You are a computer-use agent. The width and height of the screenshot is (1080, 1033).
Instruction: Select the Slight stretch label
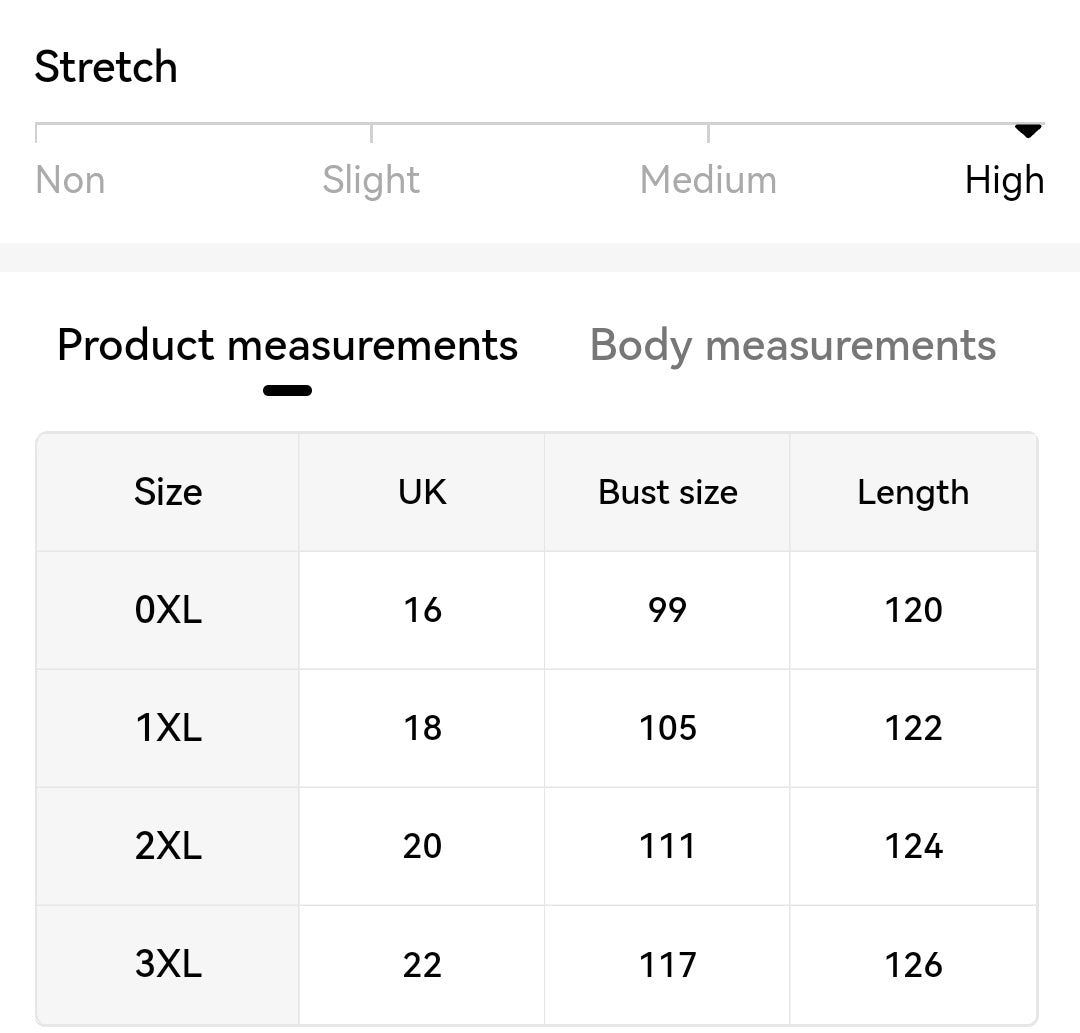pyautogui.click(x=371, y=180)
